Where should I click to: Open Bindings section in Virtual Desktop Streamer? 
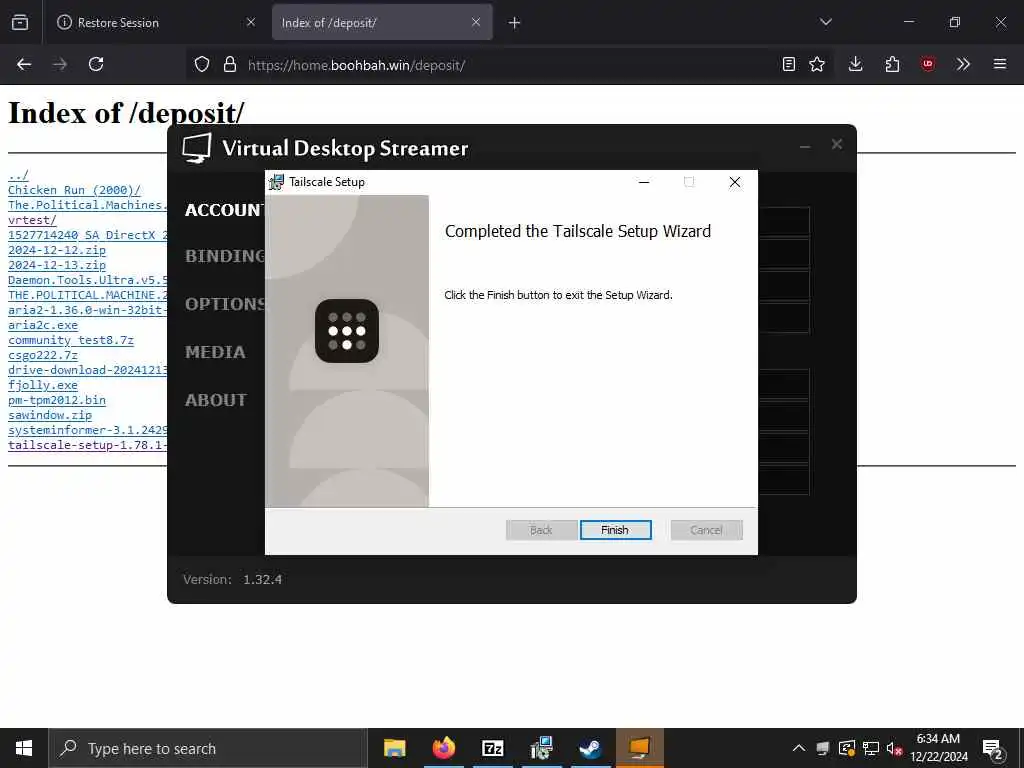(x=225, y=256)
